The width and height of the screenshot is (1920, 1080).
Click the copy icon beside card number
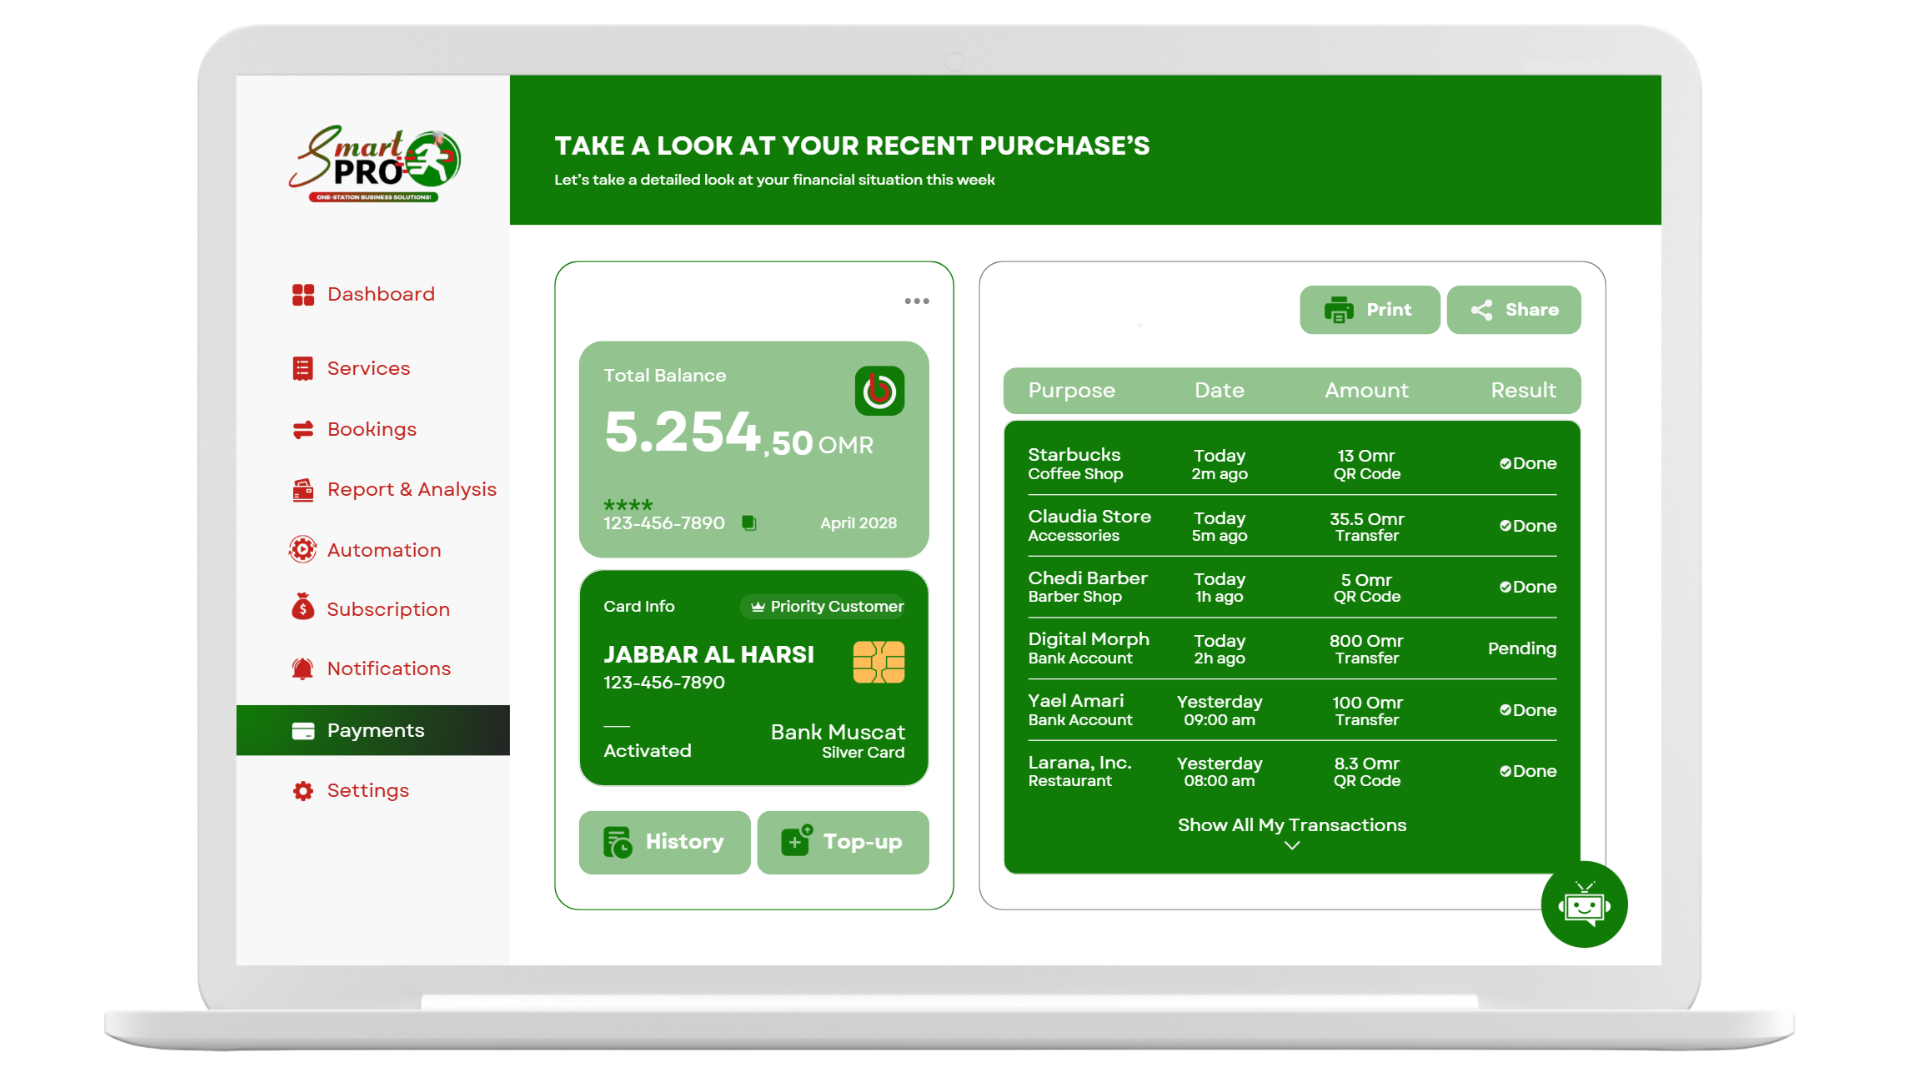(x=749, y=523)
